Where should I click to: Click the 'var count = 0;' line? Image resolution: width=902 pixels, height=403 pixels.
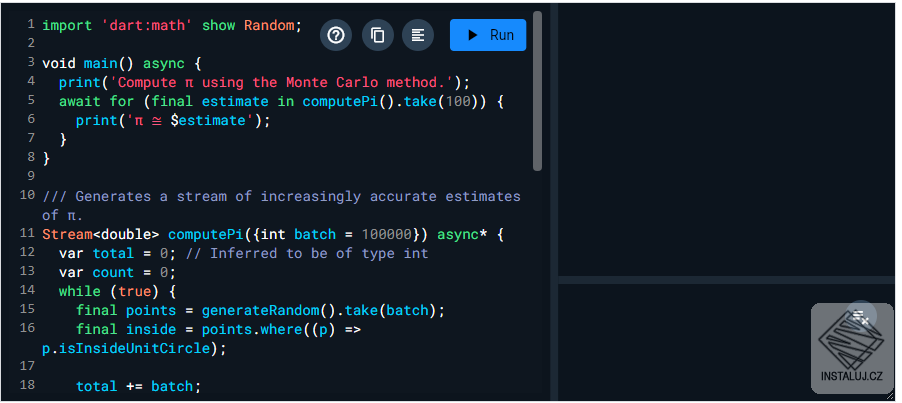pos(117,272)
